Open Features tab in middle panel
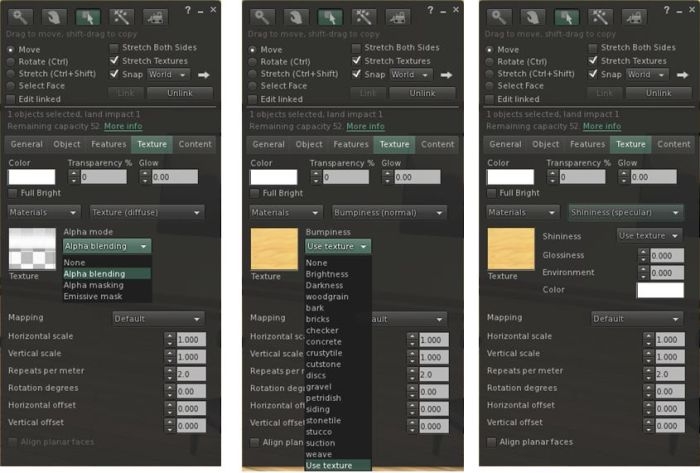Screen dimensions: 700x473 pos(351,144)
